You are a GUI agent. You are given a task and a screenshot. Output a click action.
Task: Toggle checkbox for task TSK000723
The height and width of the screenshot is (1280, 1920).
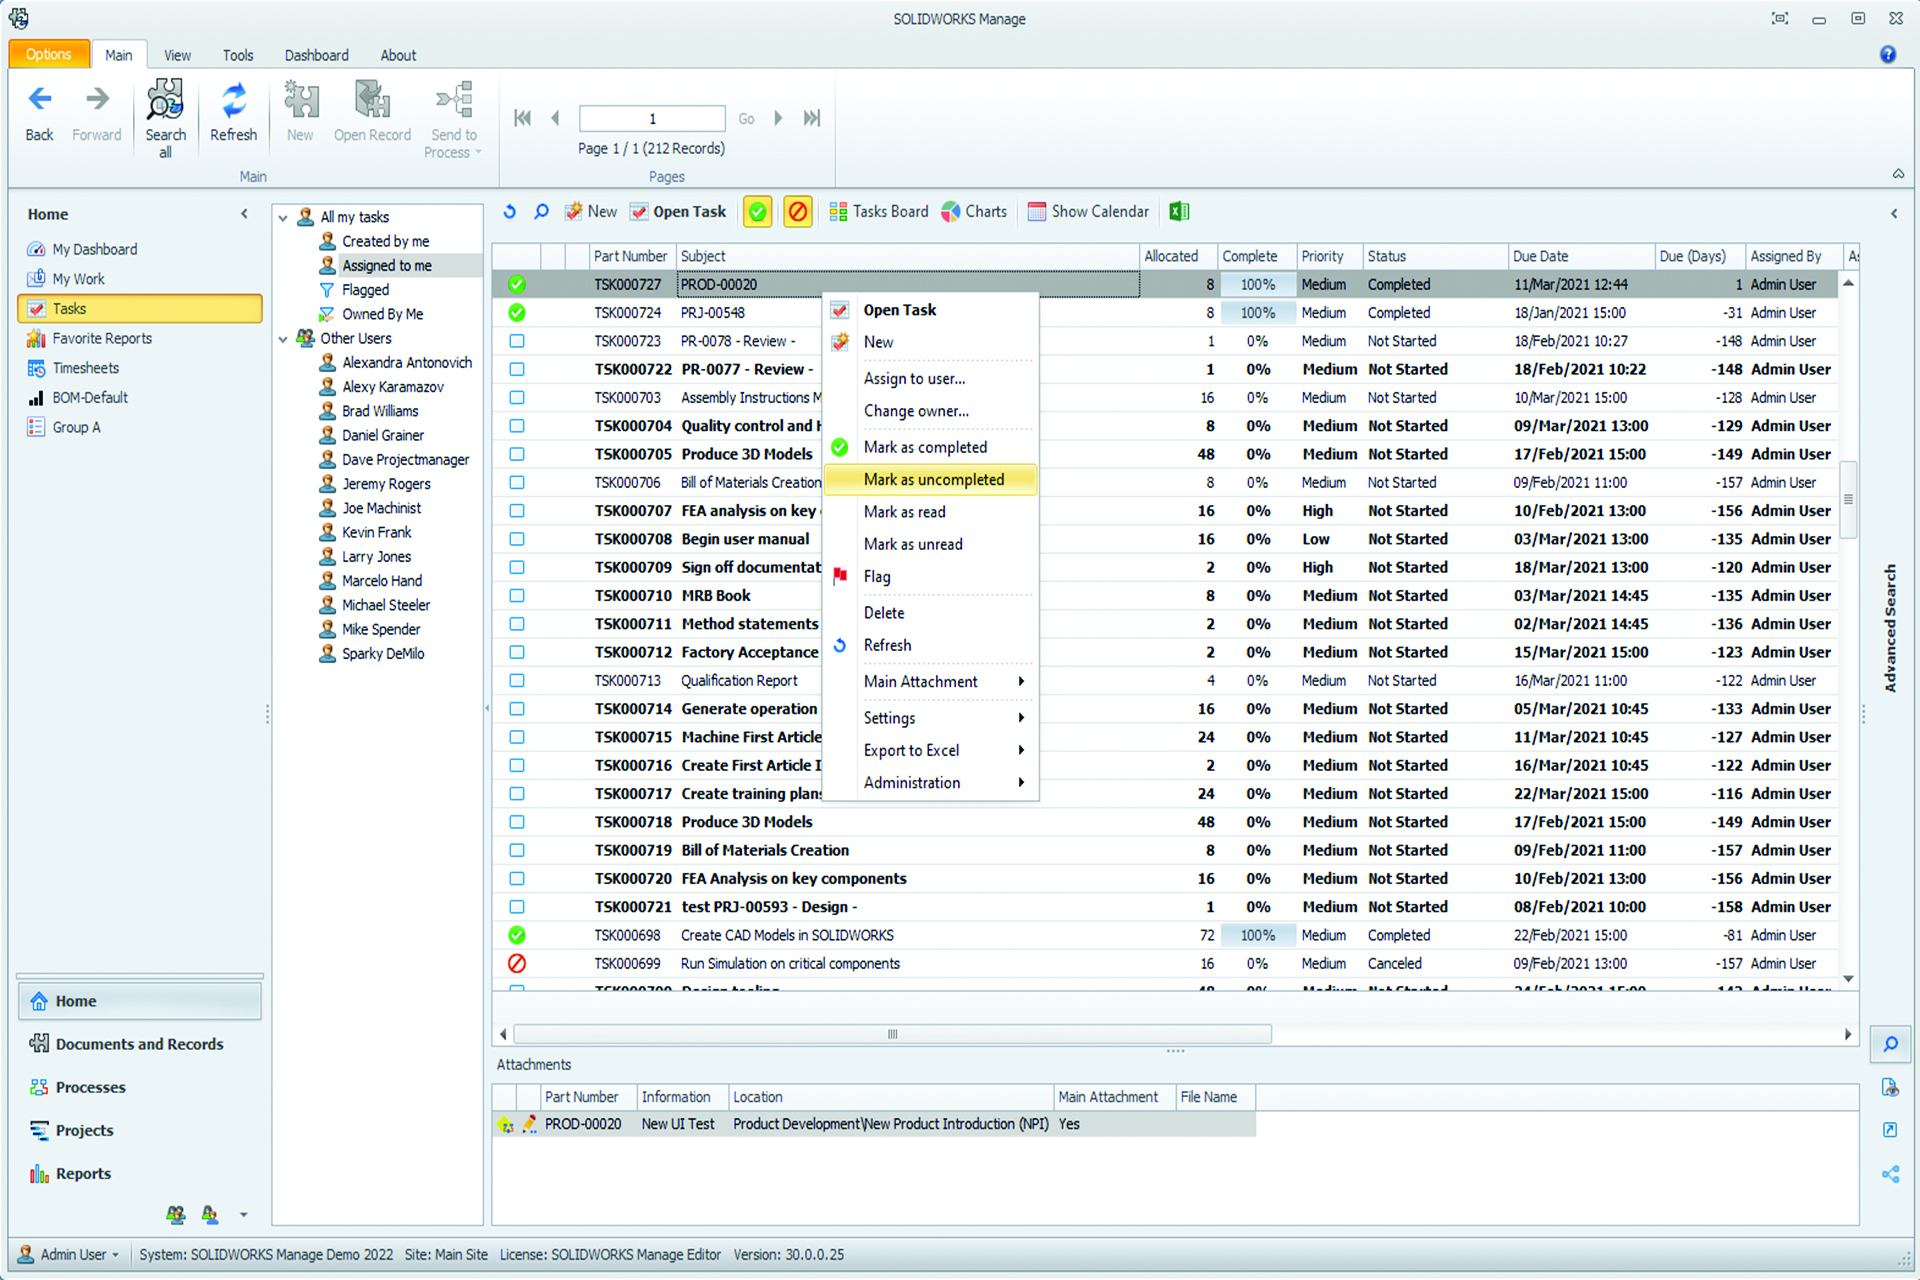517,341
